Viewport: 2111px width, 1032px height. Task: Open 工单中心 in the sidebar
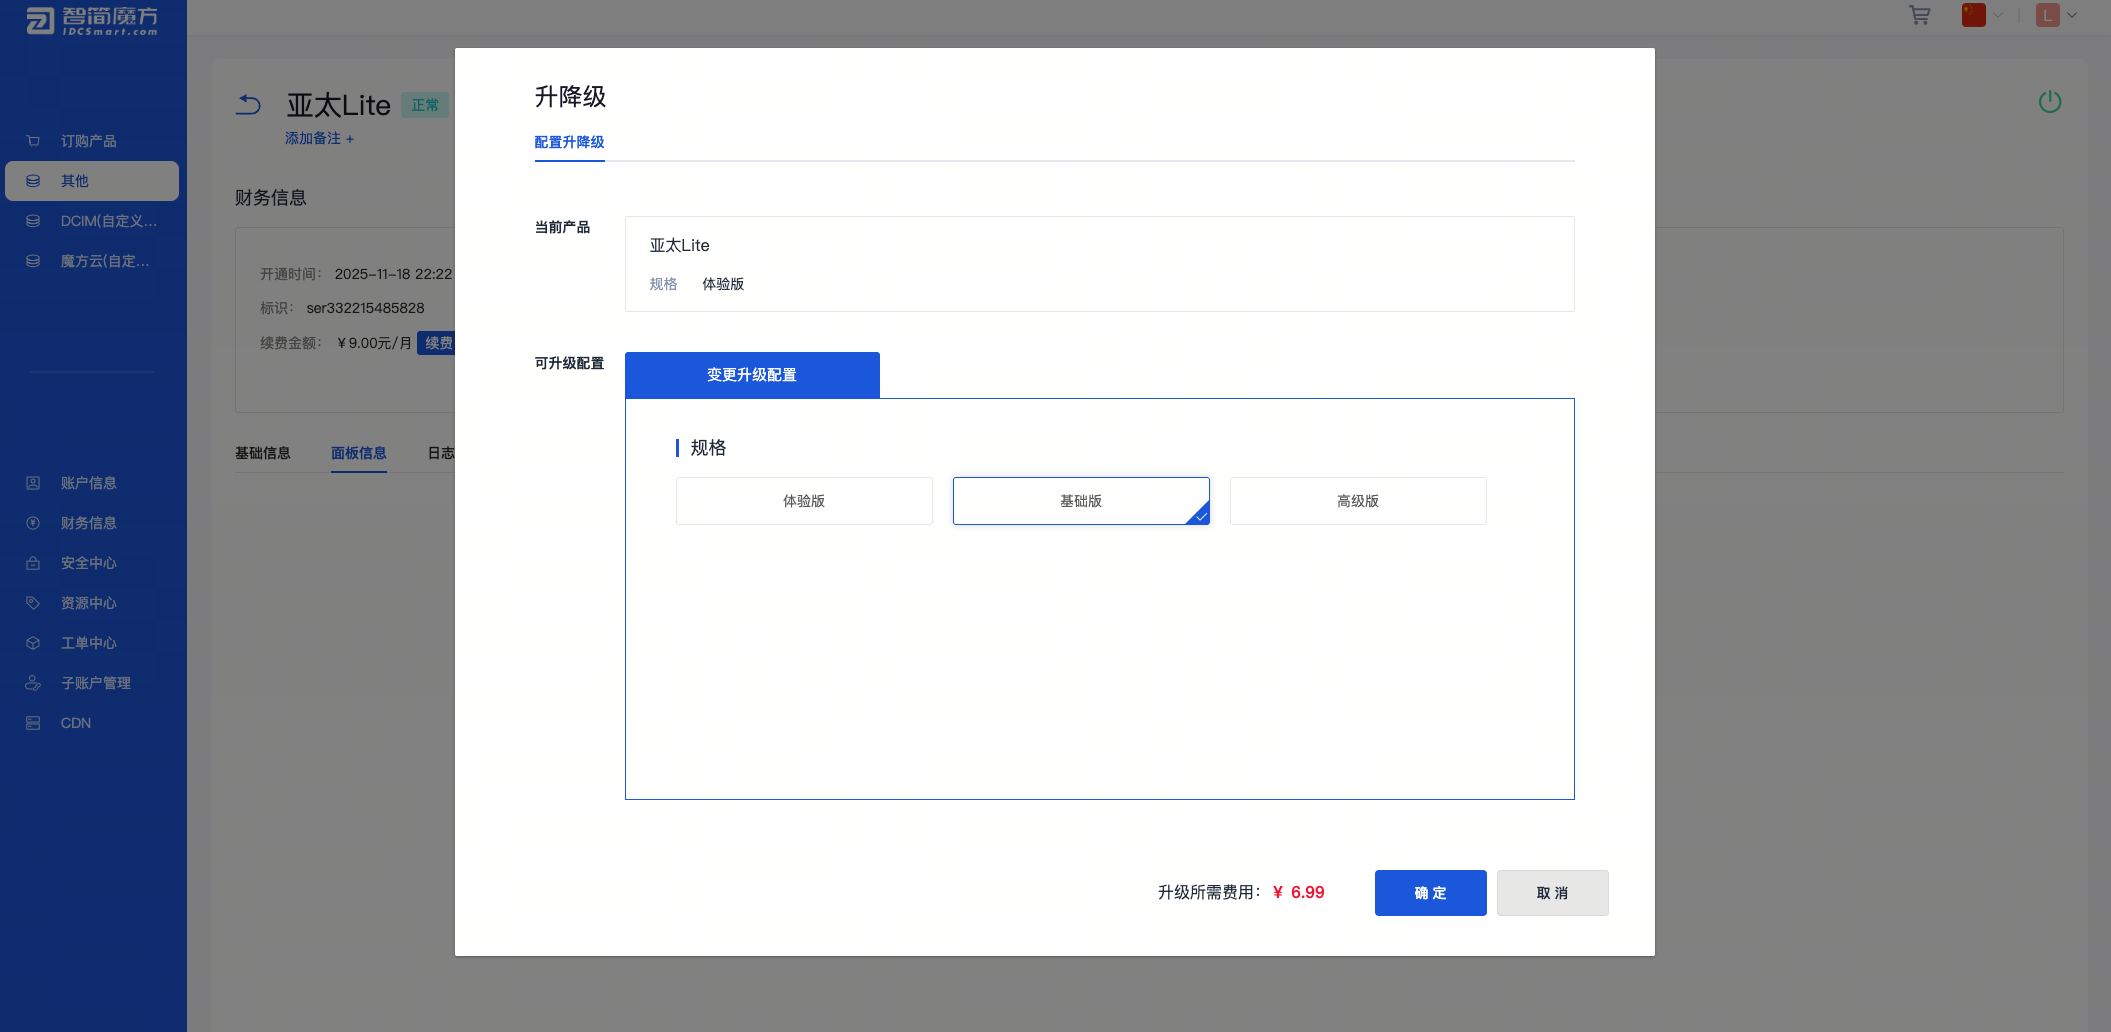click(88, 643)
